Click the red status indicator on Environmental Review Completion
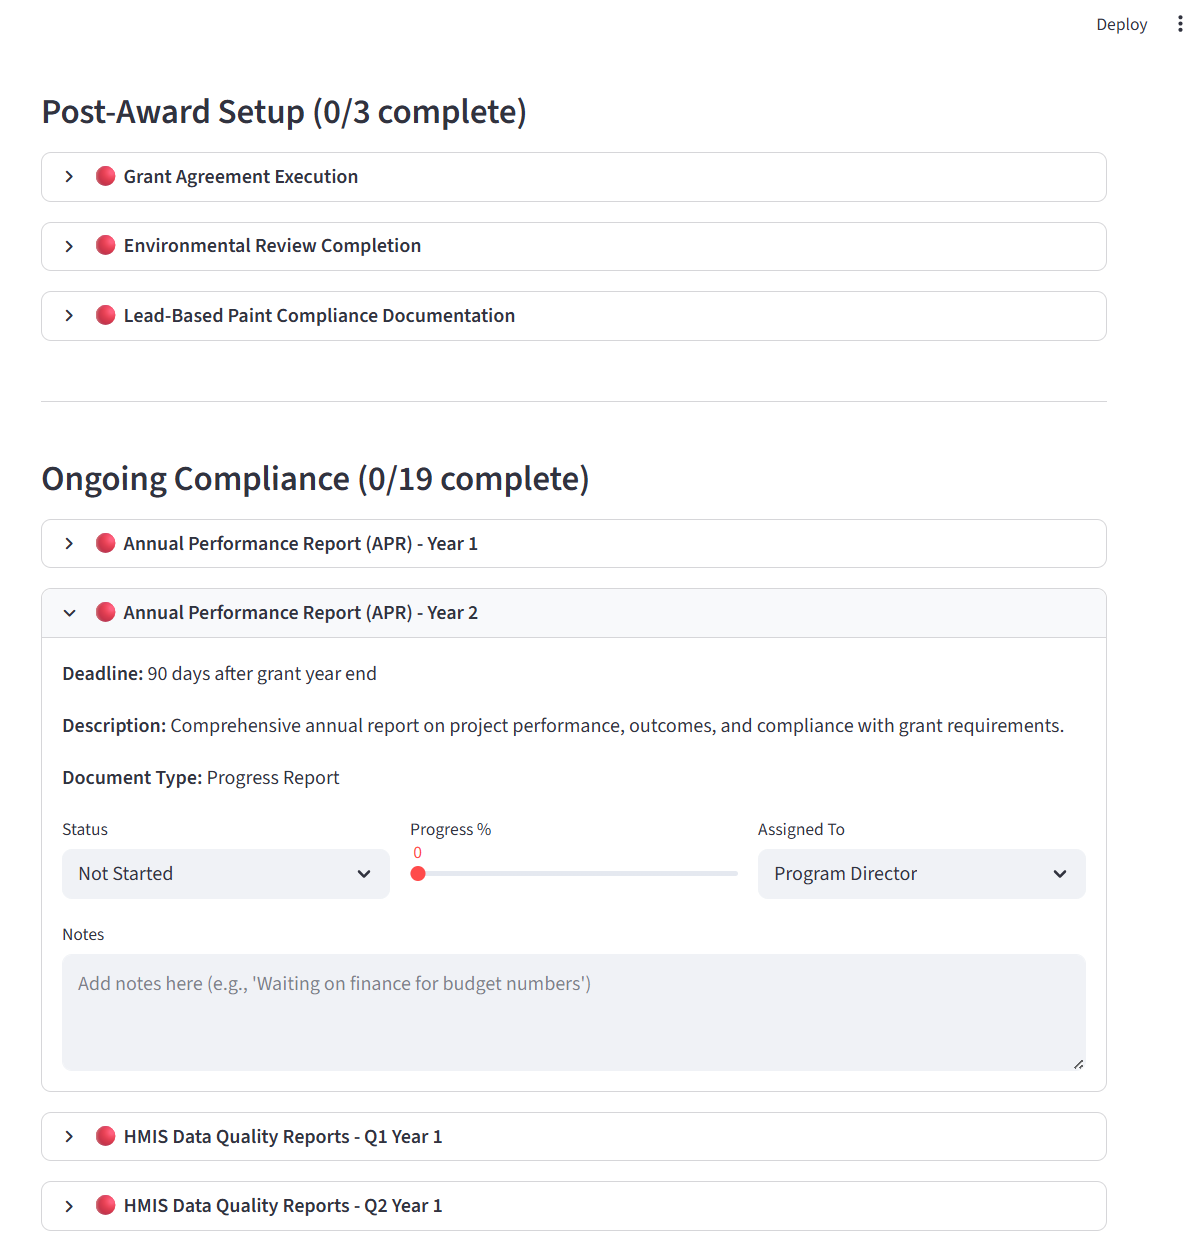Screen dimensions: 1200x1235 105,246
